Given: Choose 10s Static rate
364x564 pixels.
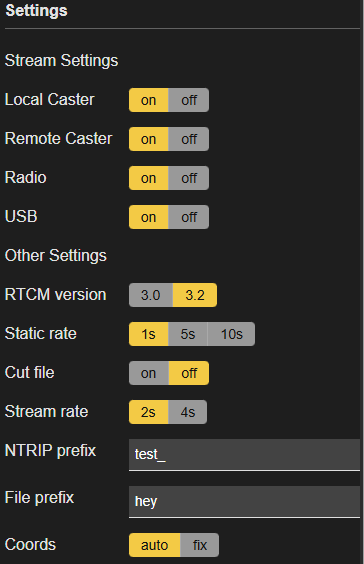Looking at the screenshot, I should (231, 334).
